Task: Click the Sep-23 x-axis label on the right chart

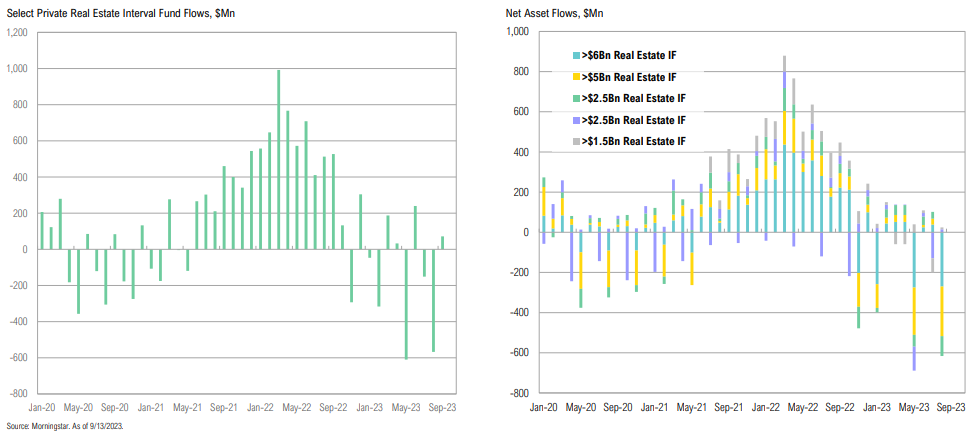Action: [x=950, y=408]
